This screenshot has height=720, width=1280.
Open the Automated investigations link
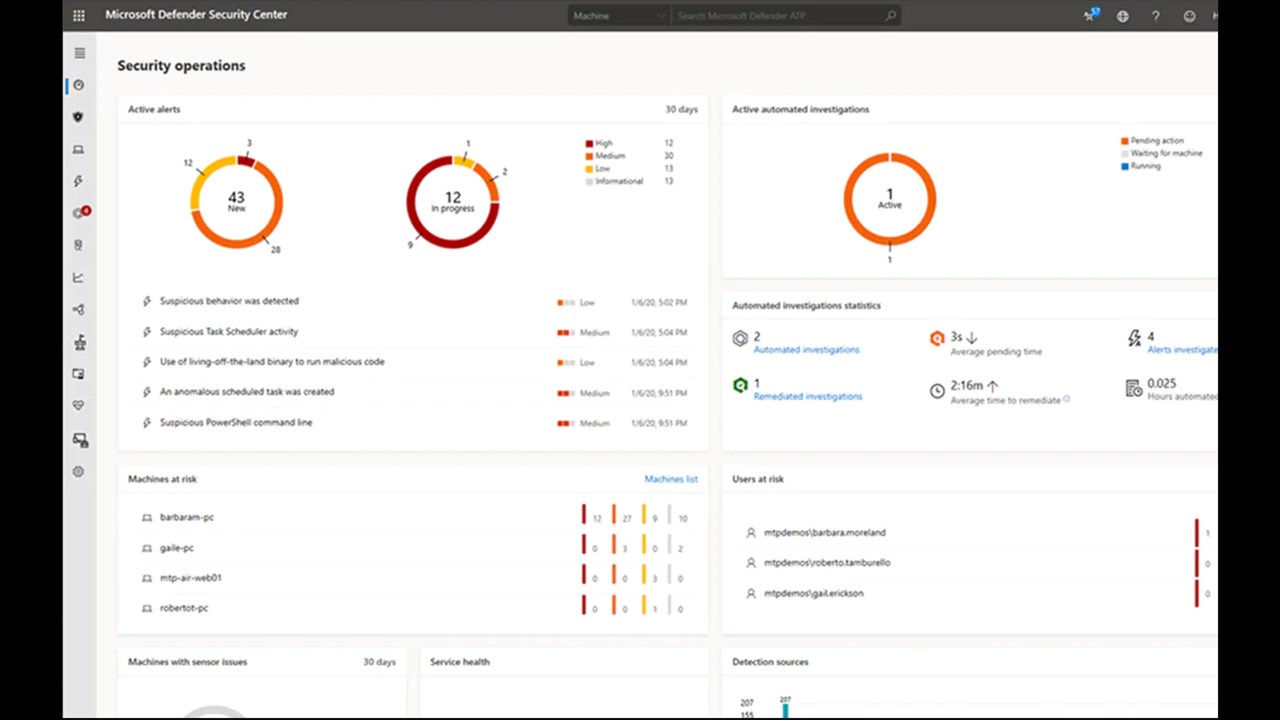806,350
